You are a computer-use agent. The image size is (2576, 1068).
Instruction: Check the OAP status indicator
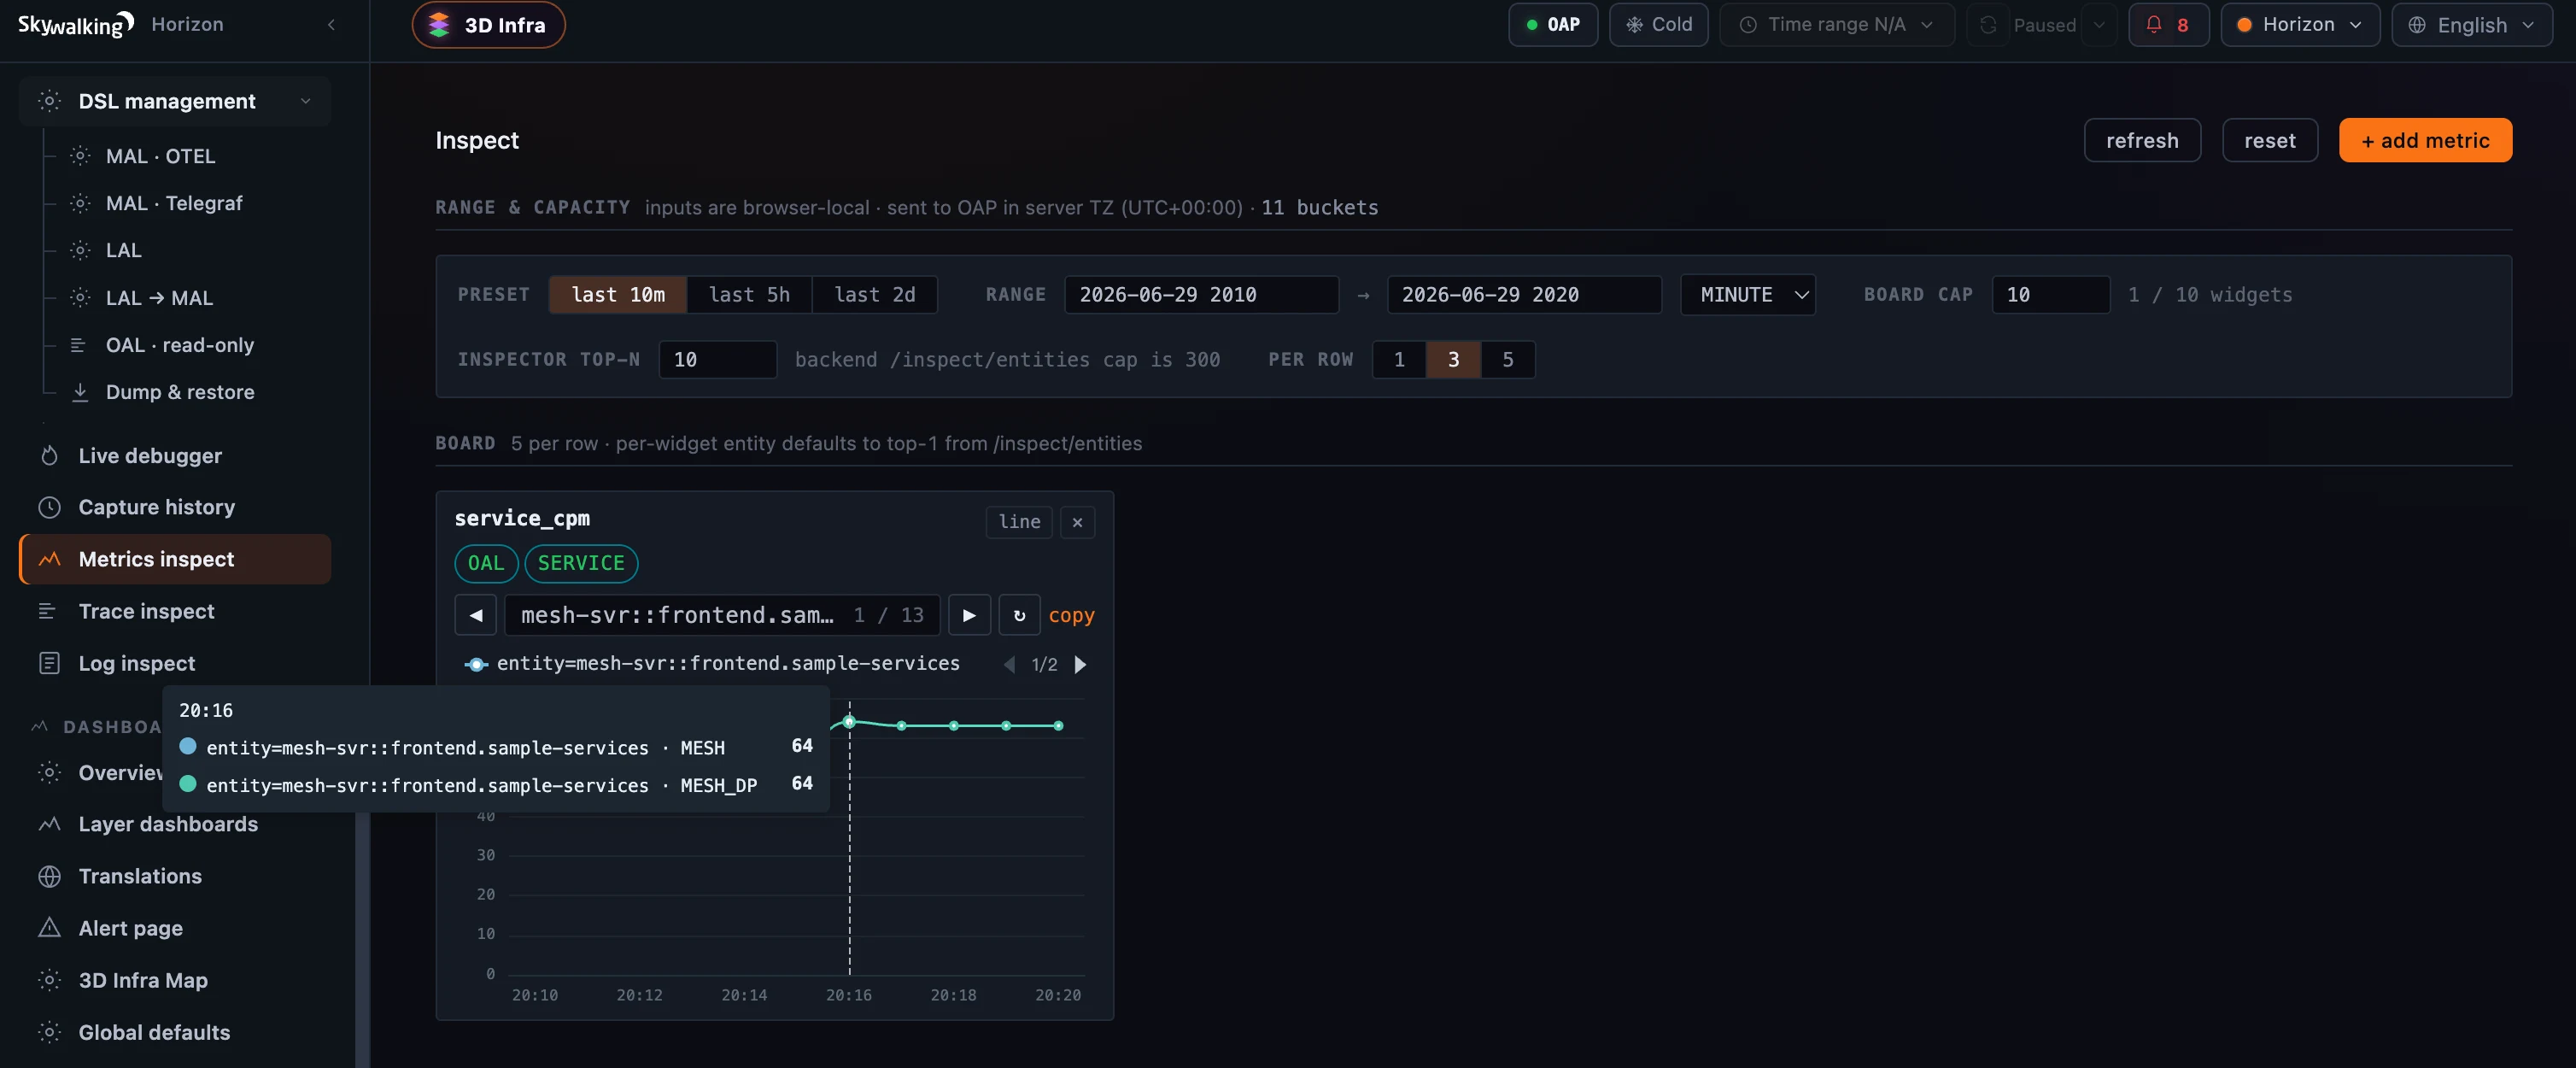1552,25
